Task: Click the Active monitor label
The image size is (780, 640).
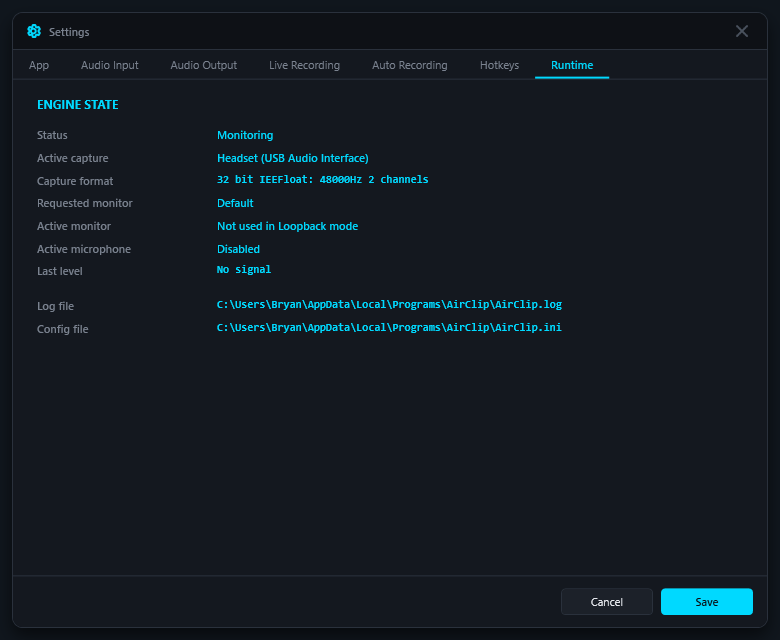Action: point(74,226)
